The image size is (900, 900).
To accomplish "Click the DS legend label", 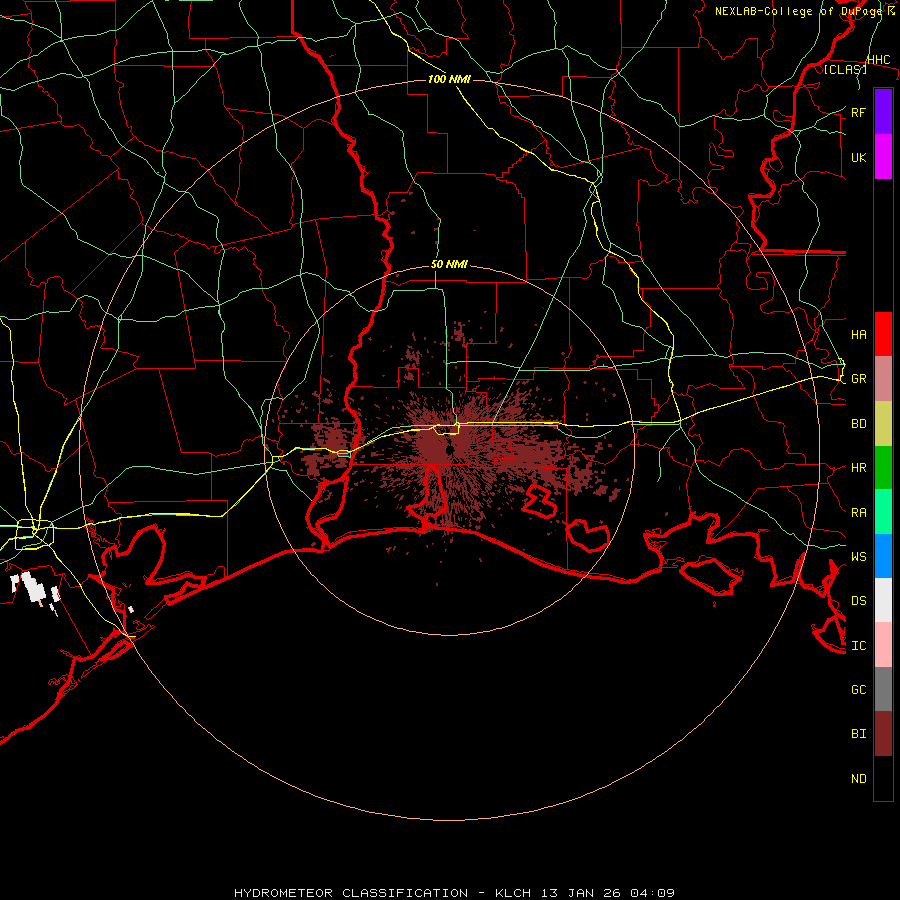I will point(858,601).
